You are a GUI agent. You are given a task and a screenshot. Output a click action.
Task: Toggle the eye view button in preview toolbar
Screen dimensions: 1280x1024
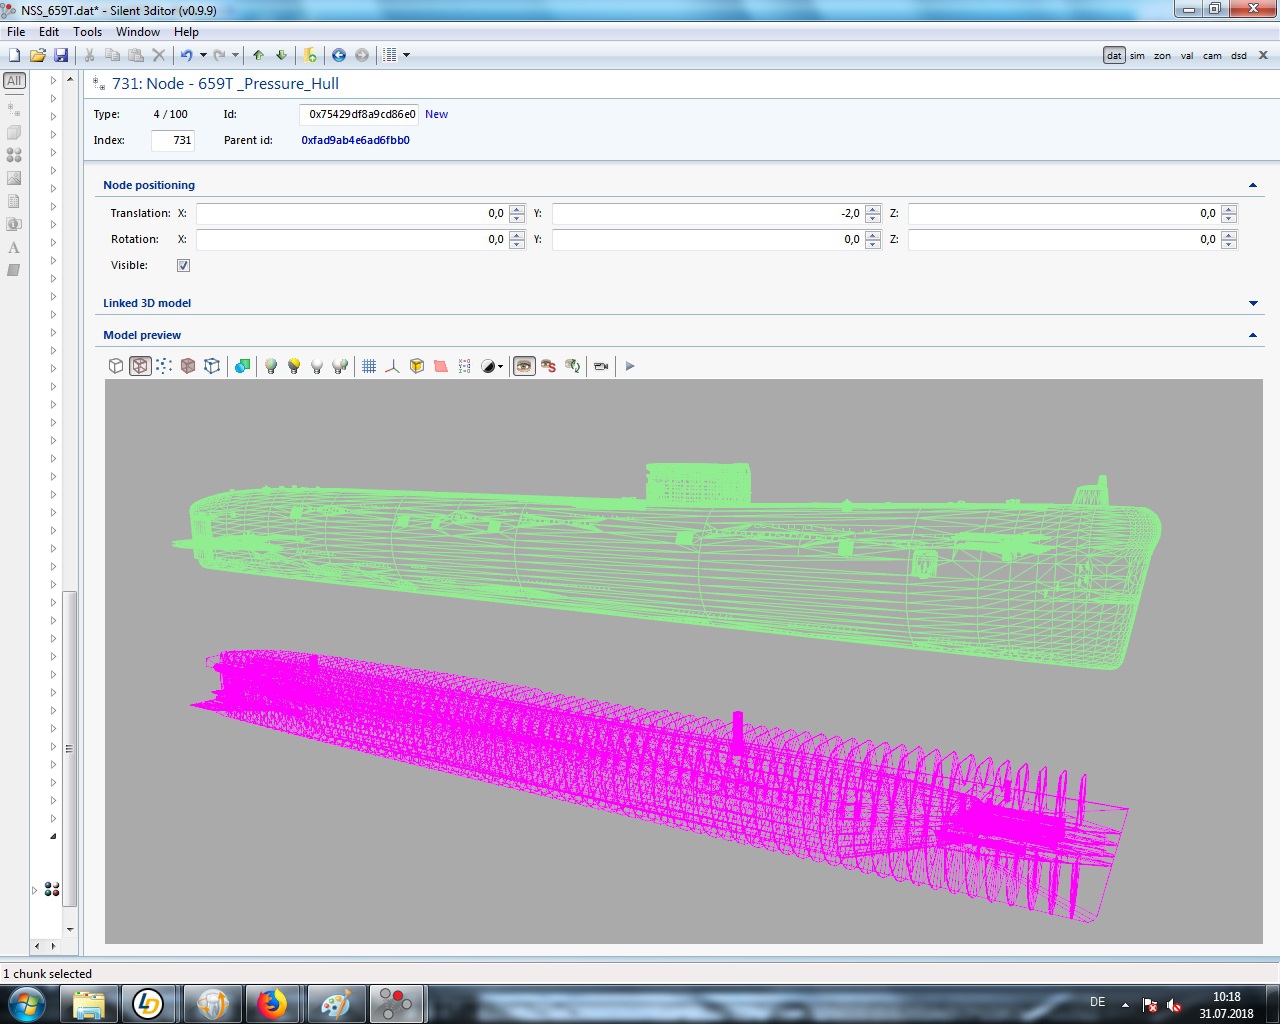(x=524, y=366)
